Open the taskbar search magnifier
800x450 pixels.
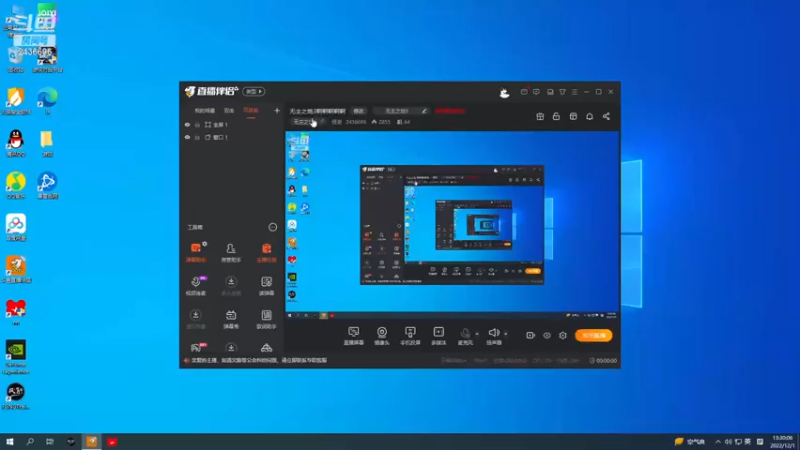(x=30, y=442)
